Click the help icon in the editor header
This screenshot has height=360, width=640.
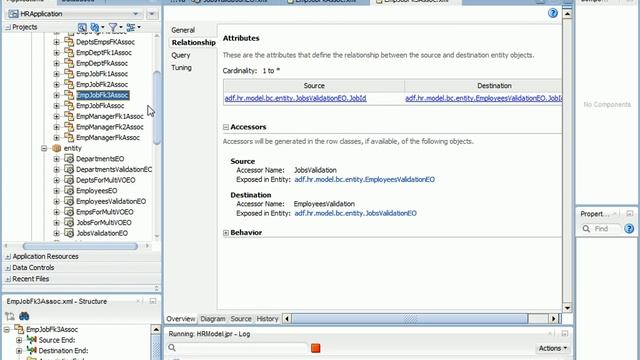553,13
